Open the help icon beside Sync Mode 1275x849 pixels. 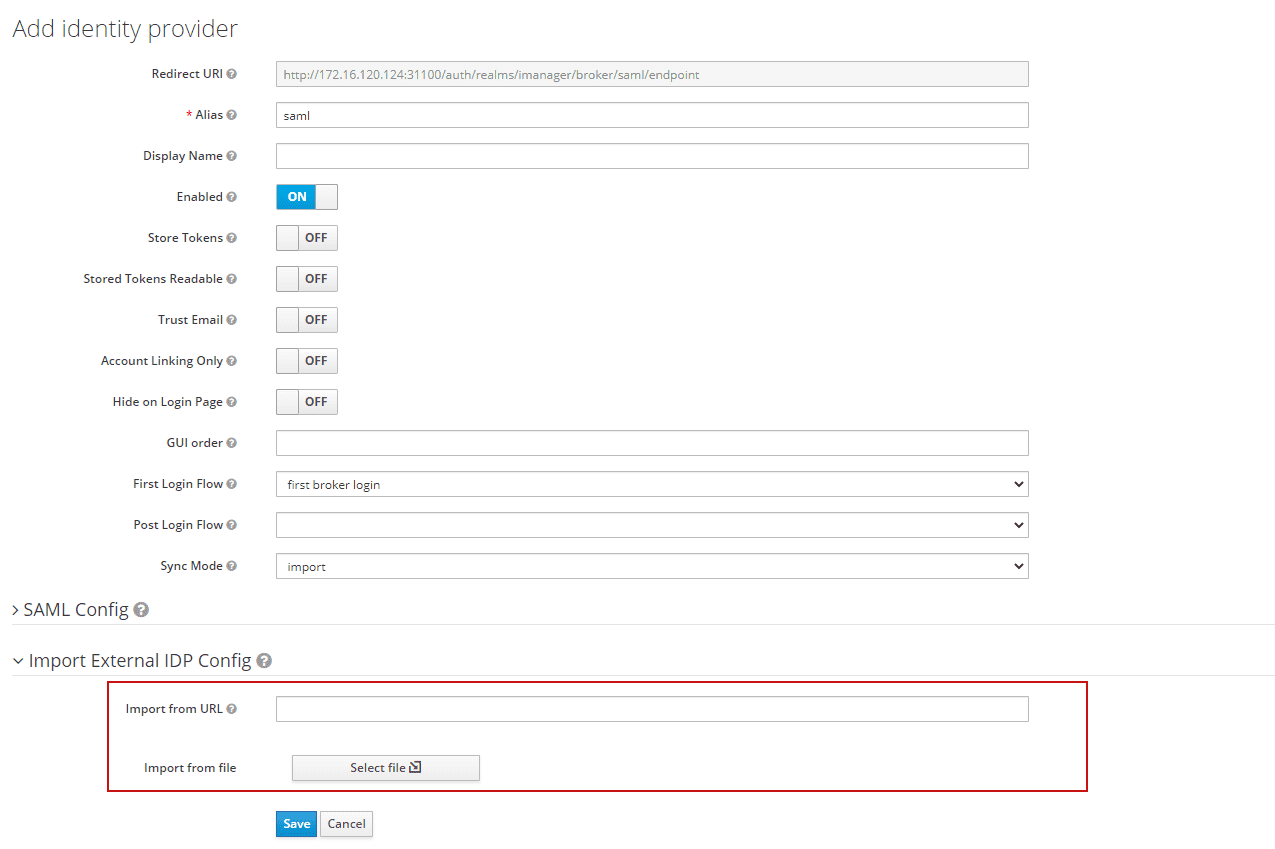[x=232, y=566]
